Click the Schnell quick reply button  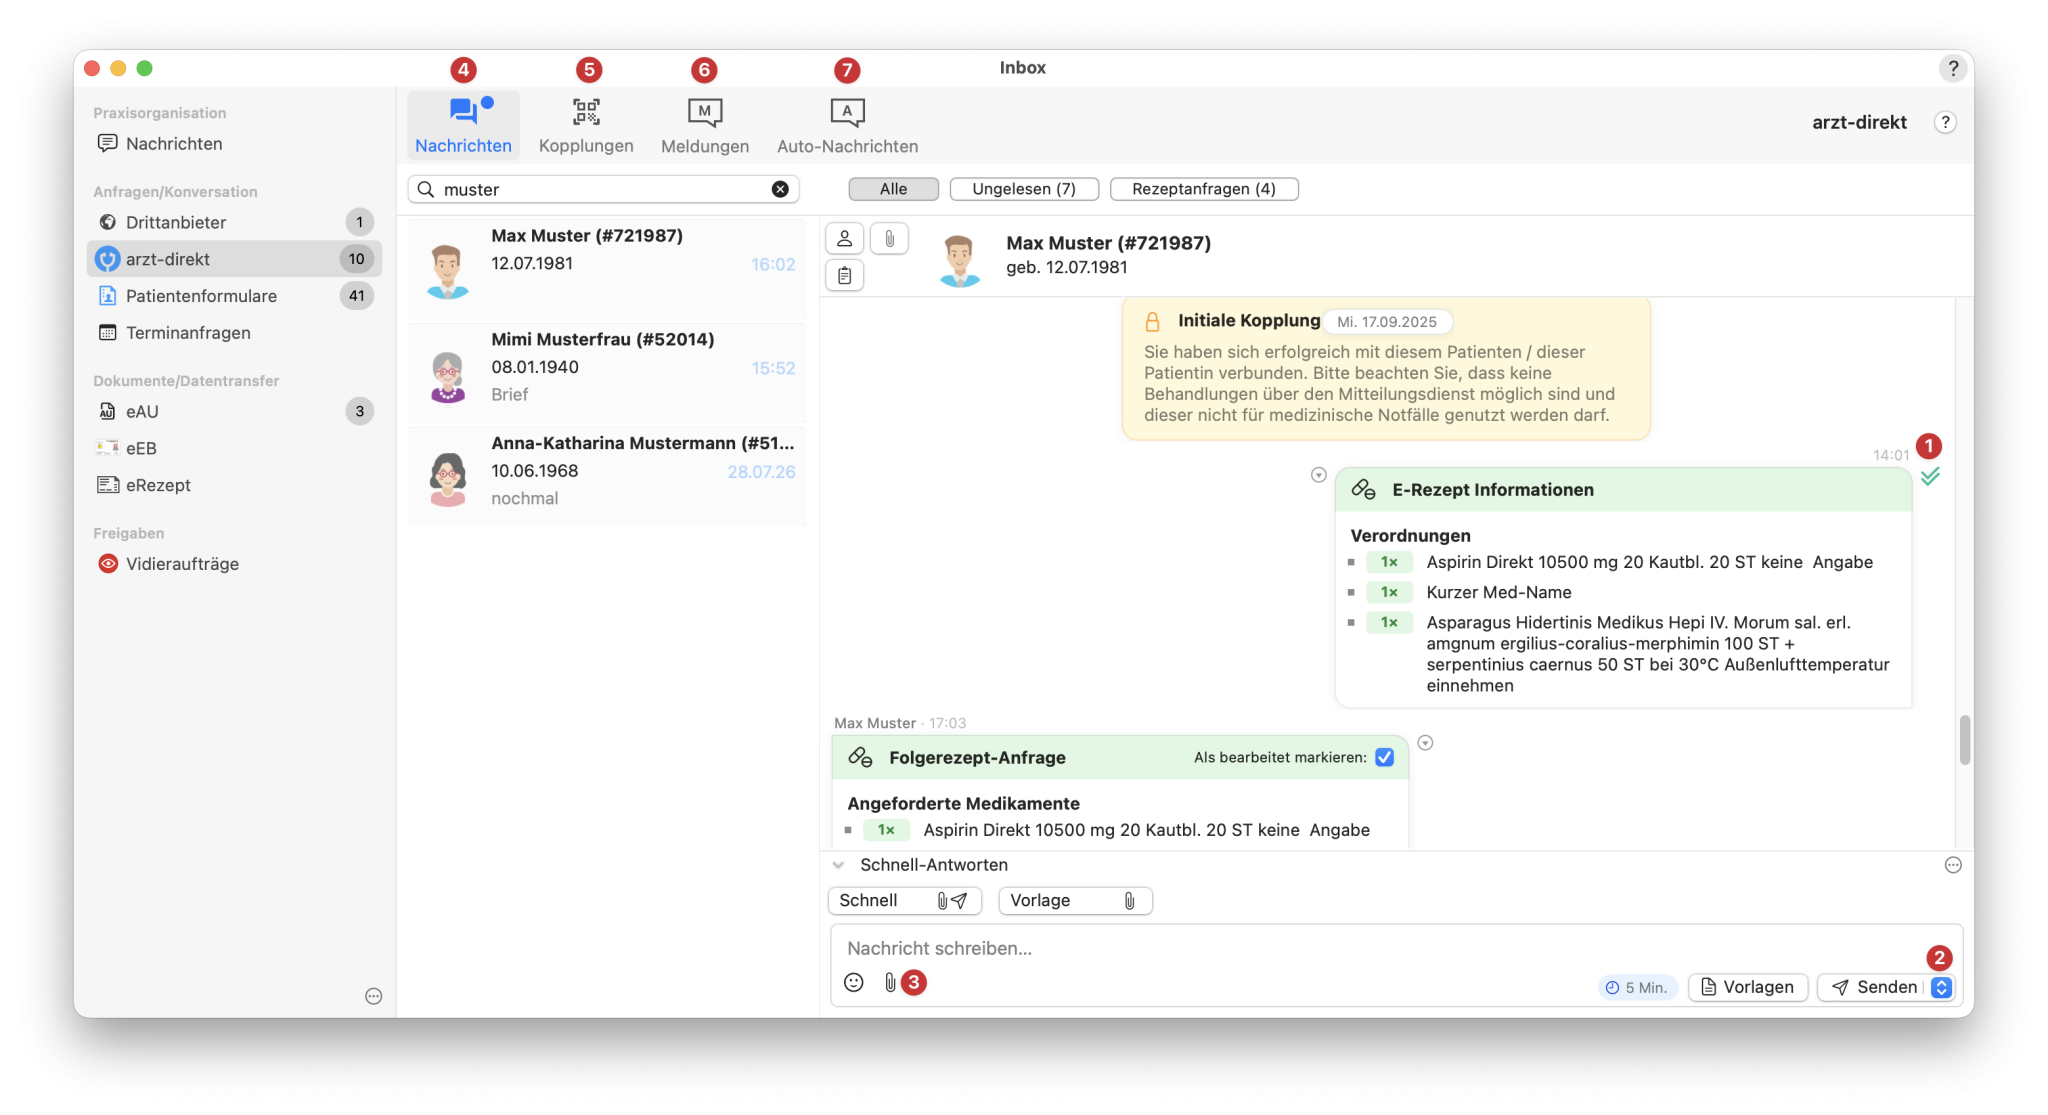(905, 900)
